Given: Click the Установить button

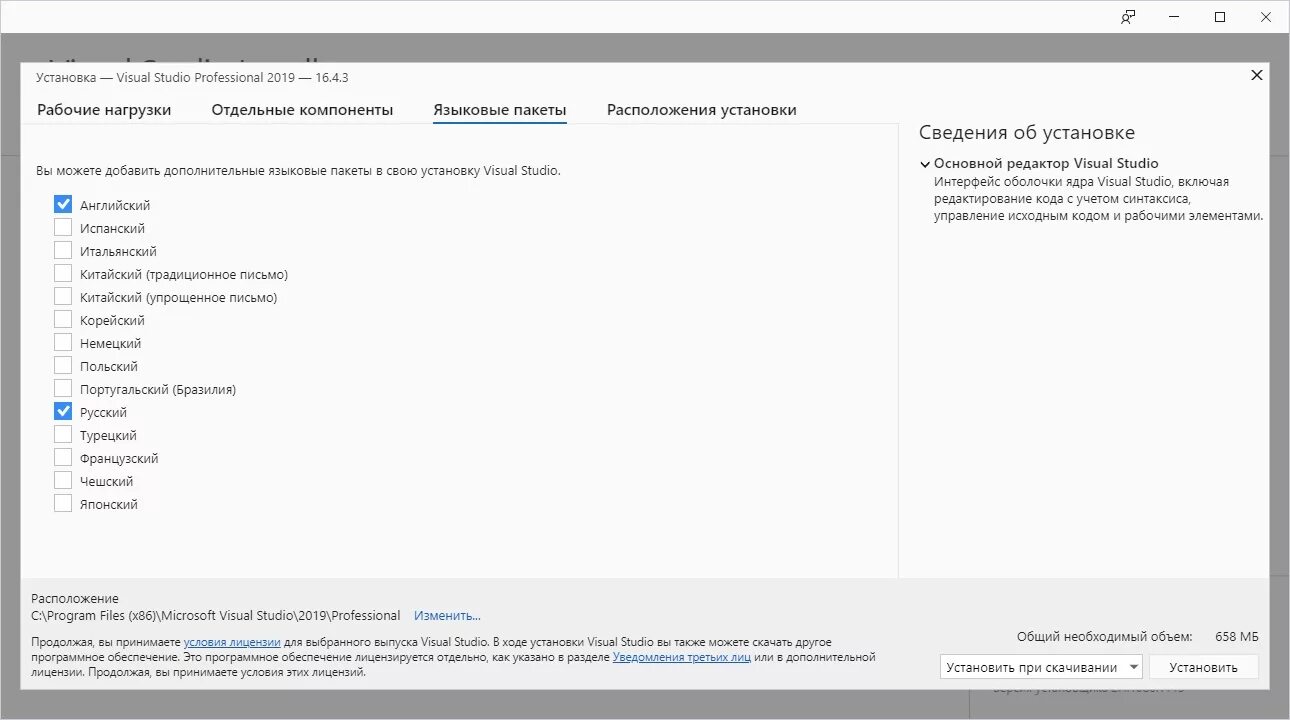Looking at the screenshot, I should 1204,666.
